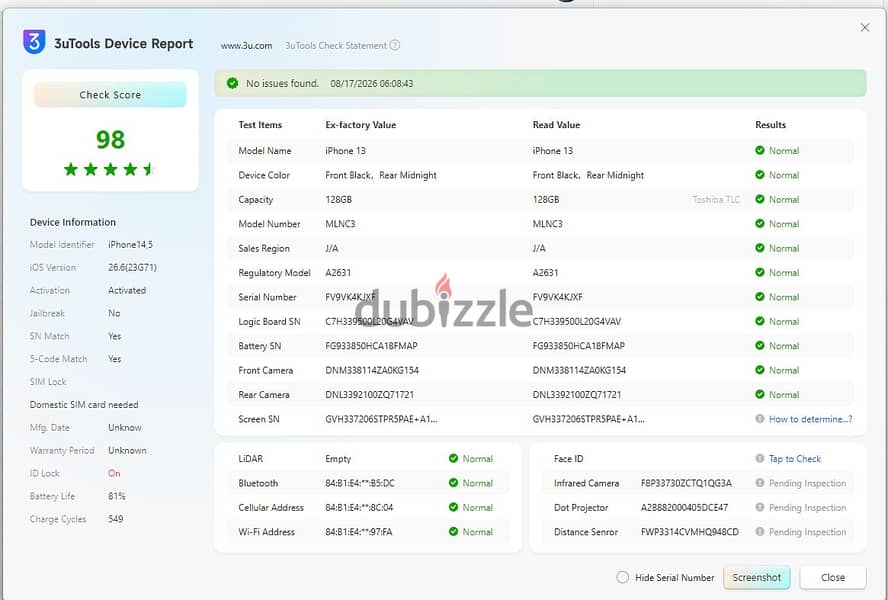Viewport: 888px width, 600px height.
Task: Click Dot Projector serial A2B882000405DCE47
Action: [x=684, y=507]
